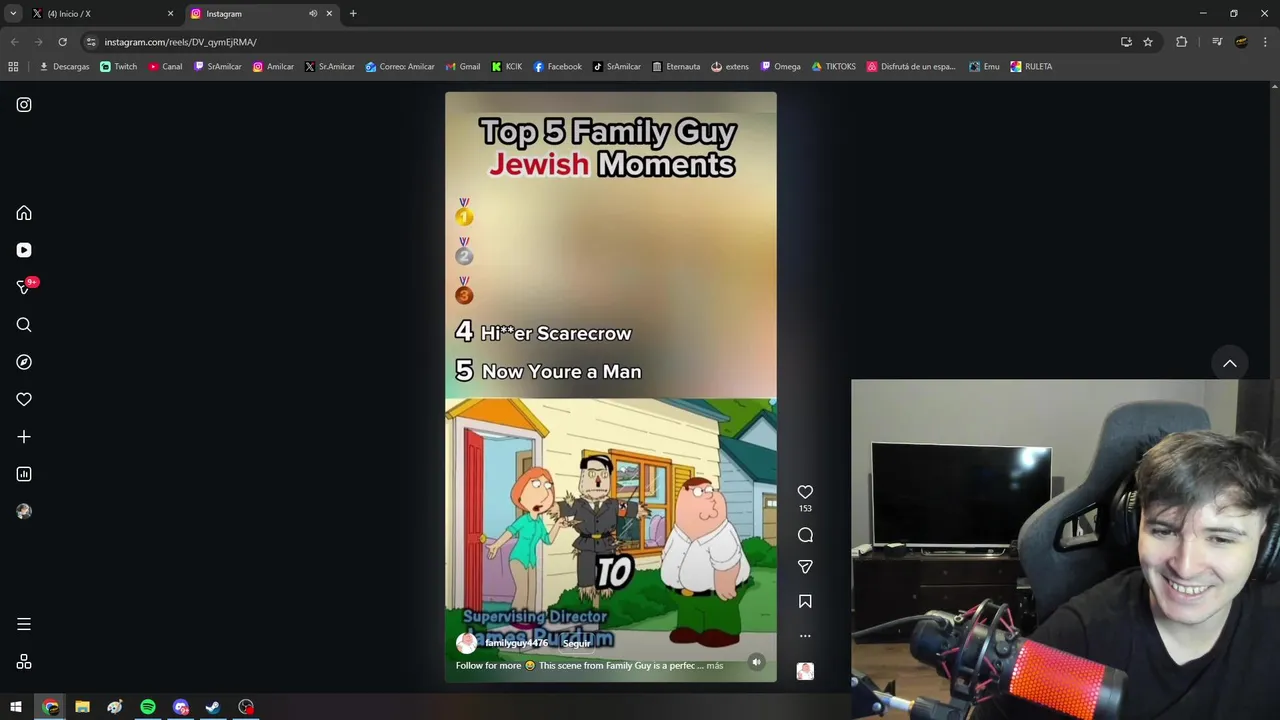The width and height of the screenshot is (1280, 720).
Task: Open Paint palette app from the taskbar
Action: pyautogui.click(x=115, y=707)
